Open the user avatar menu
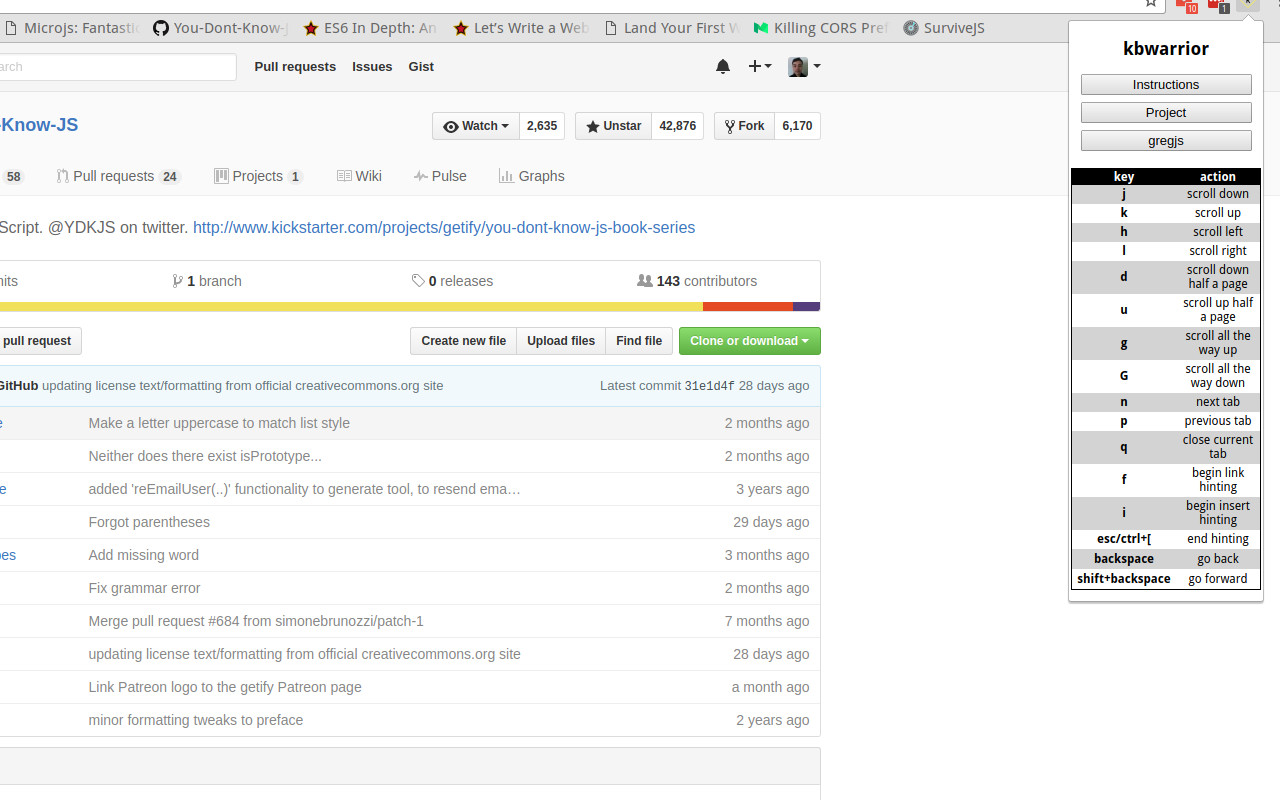Viewport: 1280px width, 800px height. [x=804, y=67]
